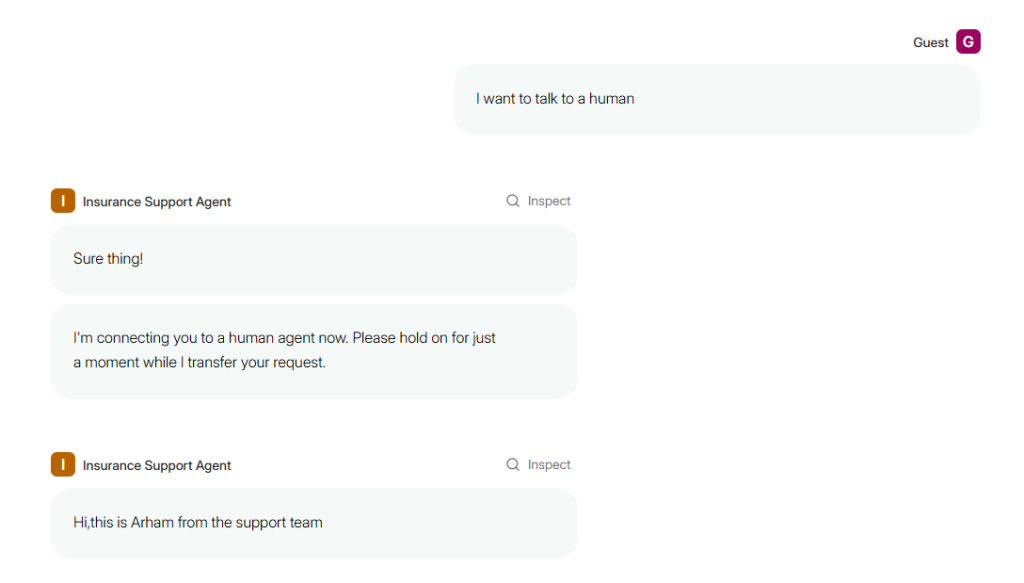Click "human agent" in the connecting message

pyautogui.click(x=271, y=338)
